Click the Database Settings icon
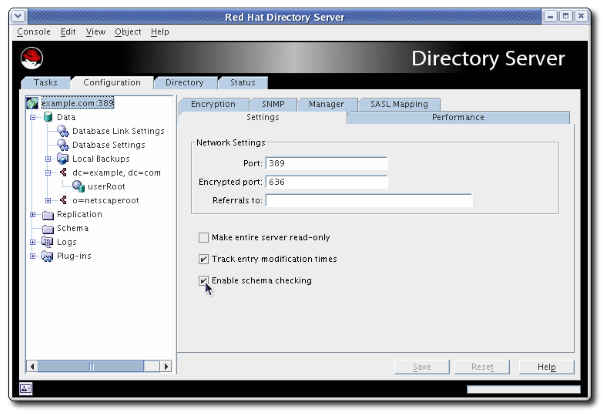 pos(63,145)
